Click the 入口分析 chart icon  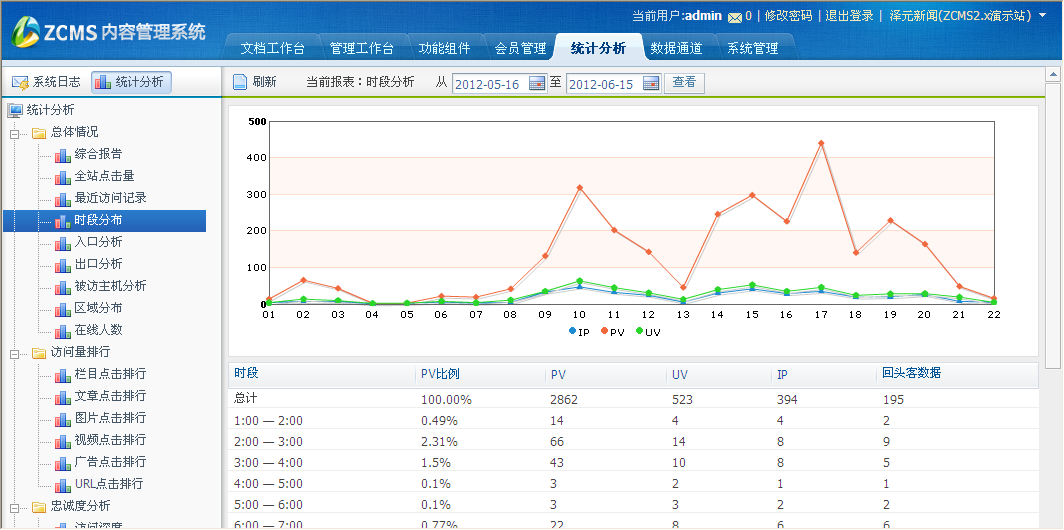coord(63,242)
